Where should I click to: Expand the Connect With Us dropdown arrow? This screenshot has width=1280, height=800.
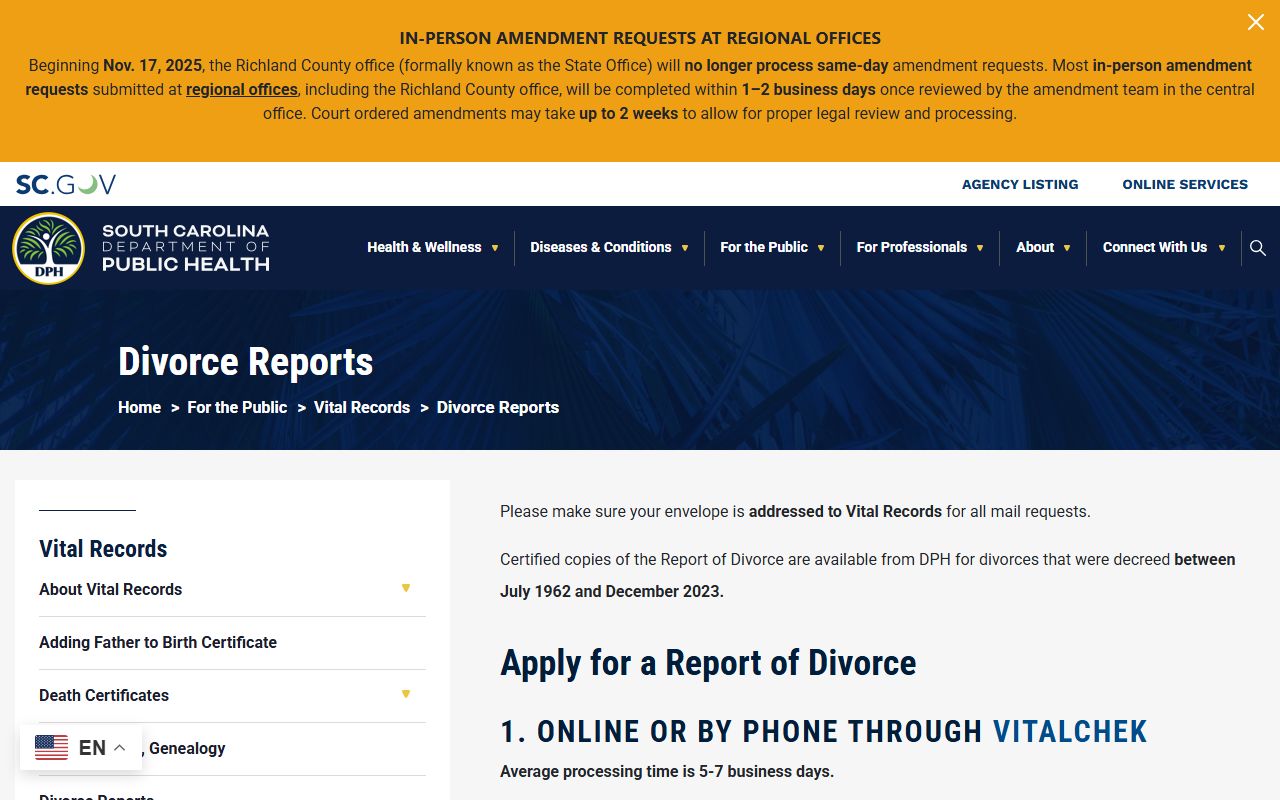[1222, 248]
